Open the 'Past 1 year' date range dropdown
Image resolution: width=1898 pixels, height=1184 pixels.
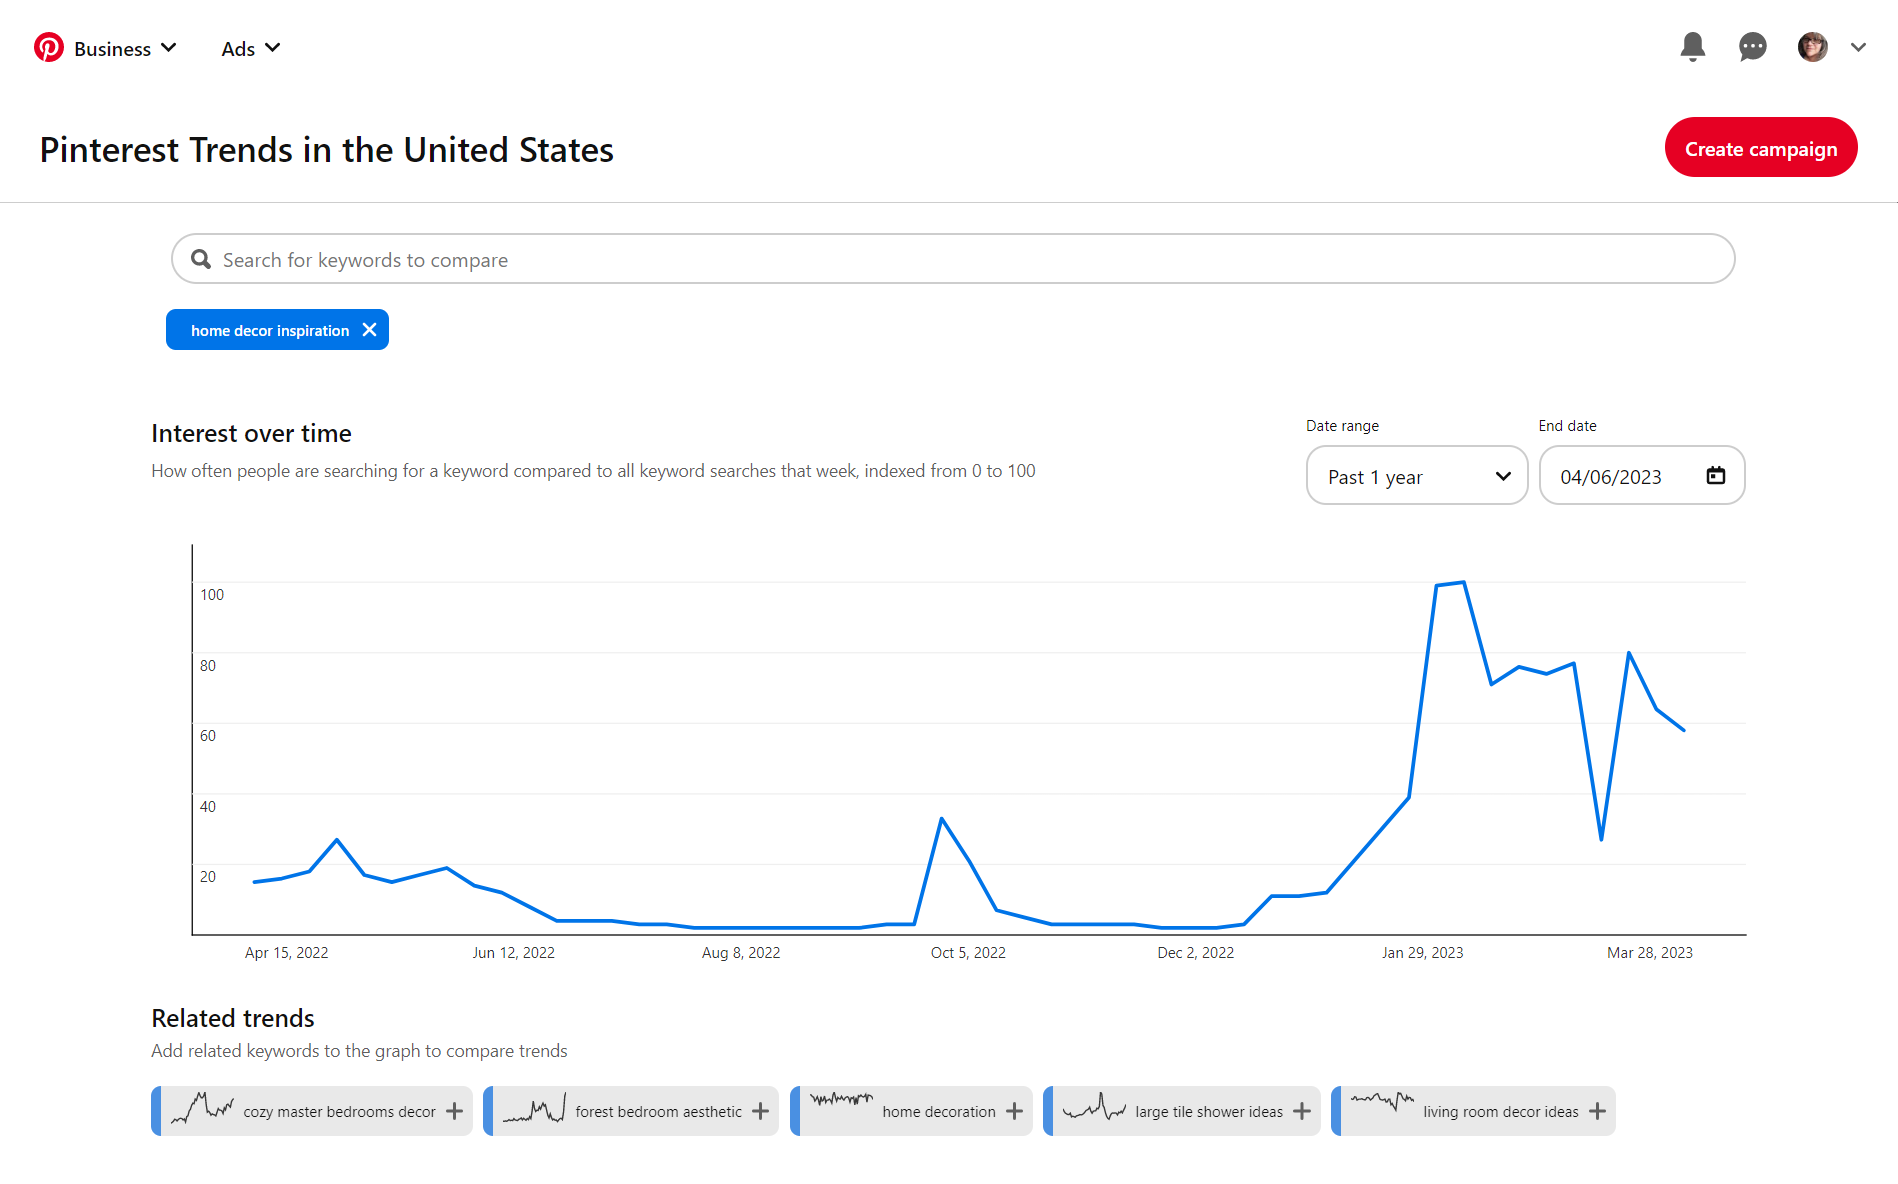1416,476
